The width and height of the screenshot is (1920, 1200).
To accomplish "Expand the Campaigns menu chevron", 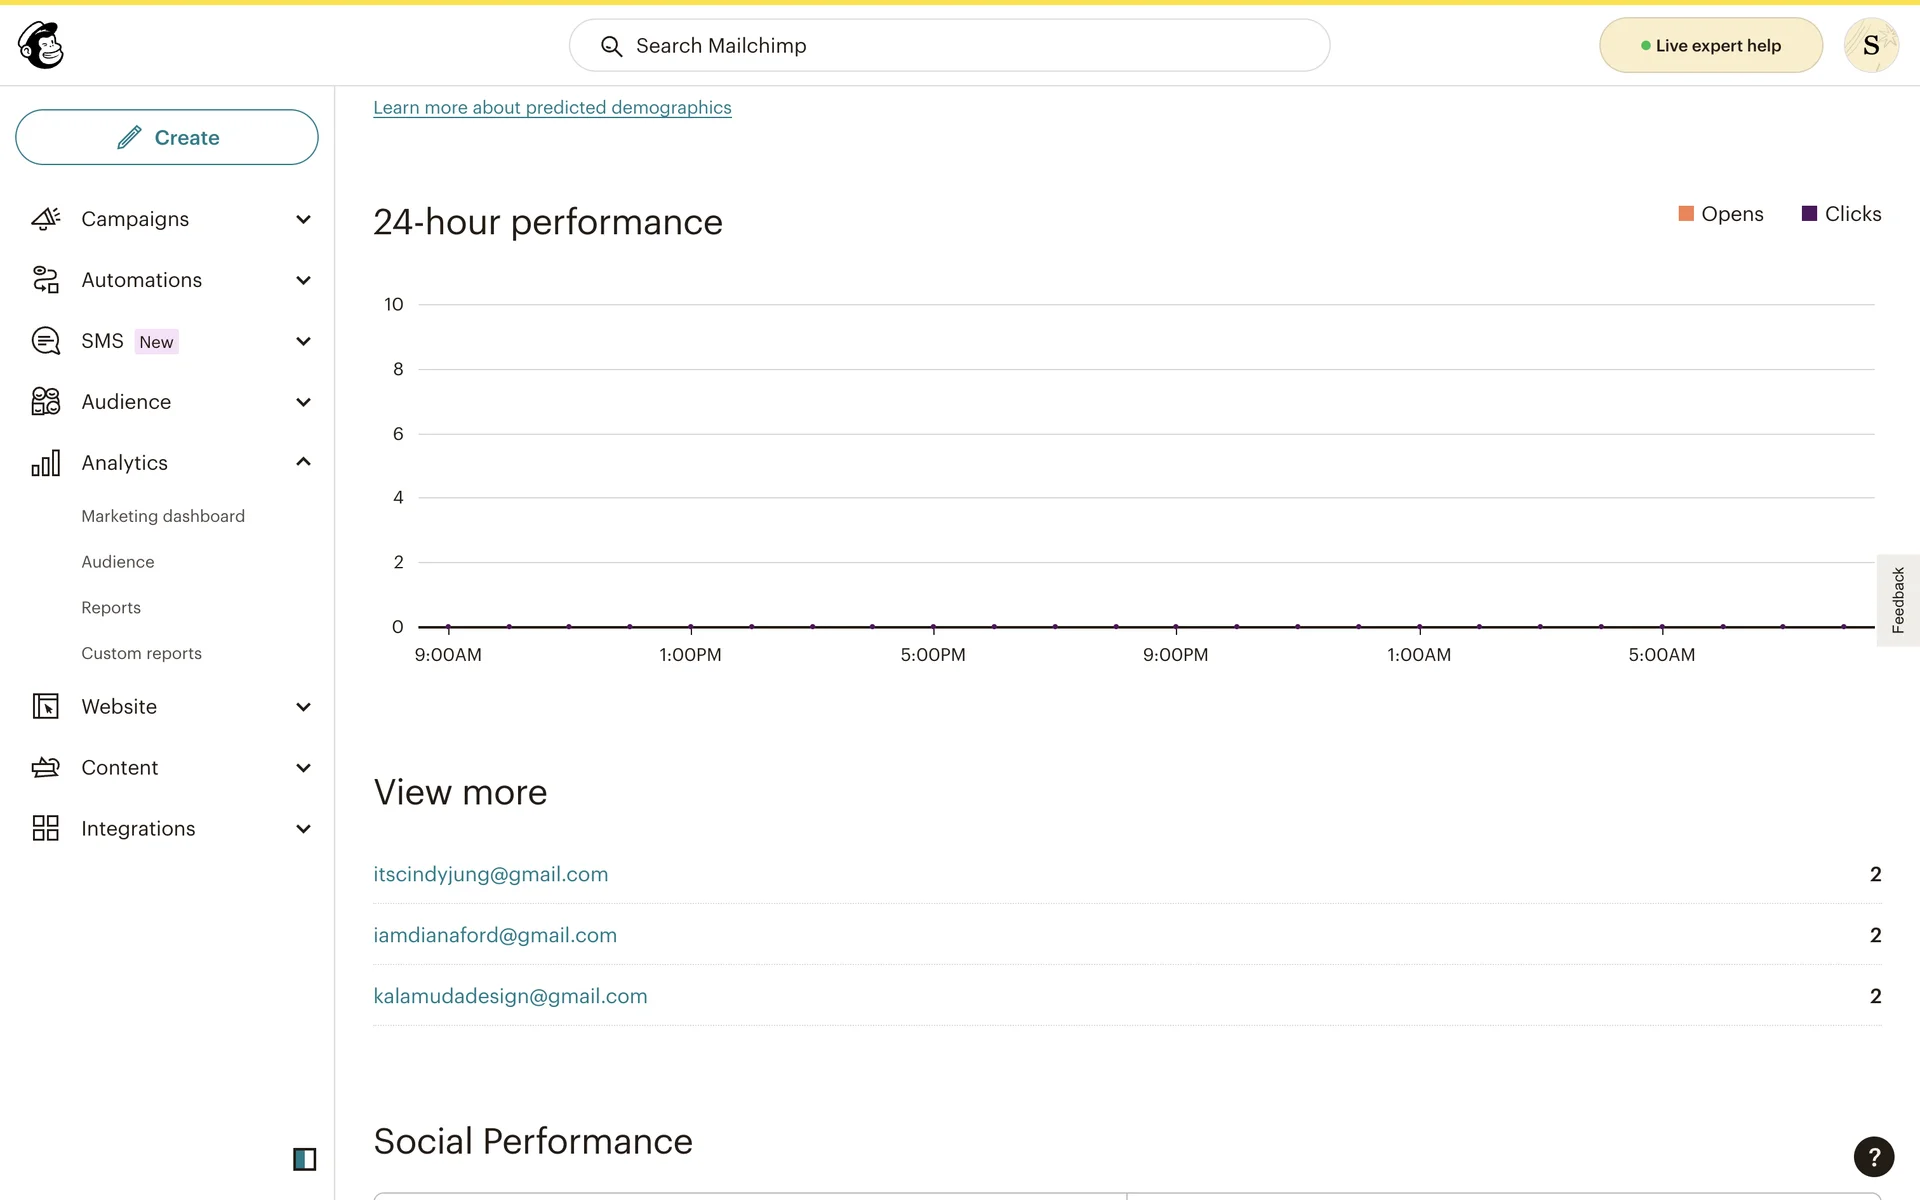I will click(x=303, y=219).
